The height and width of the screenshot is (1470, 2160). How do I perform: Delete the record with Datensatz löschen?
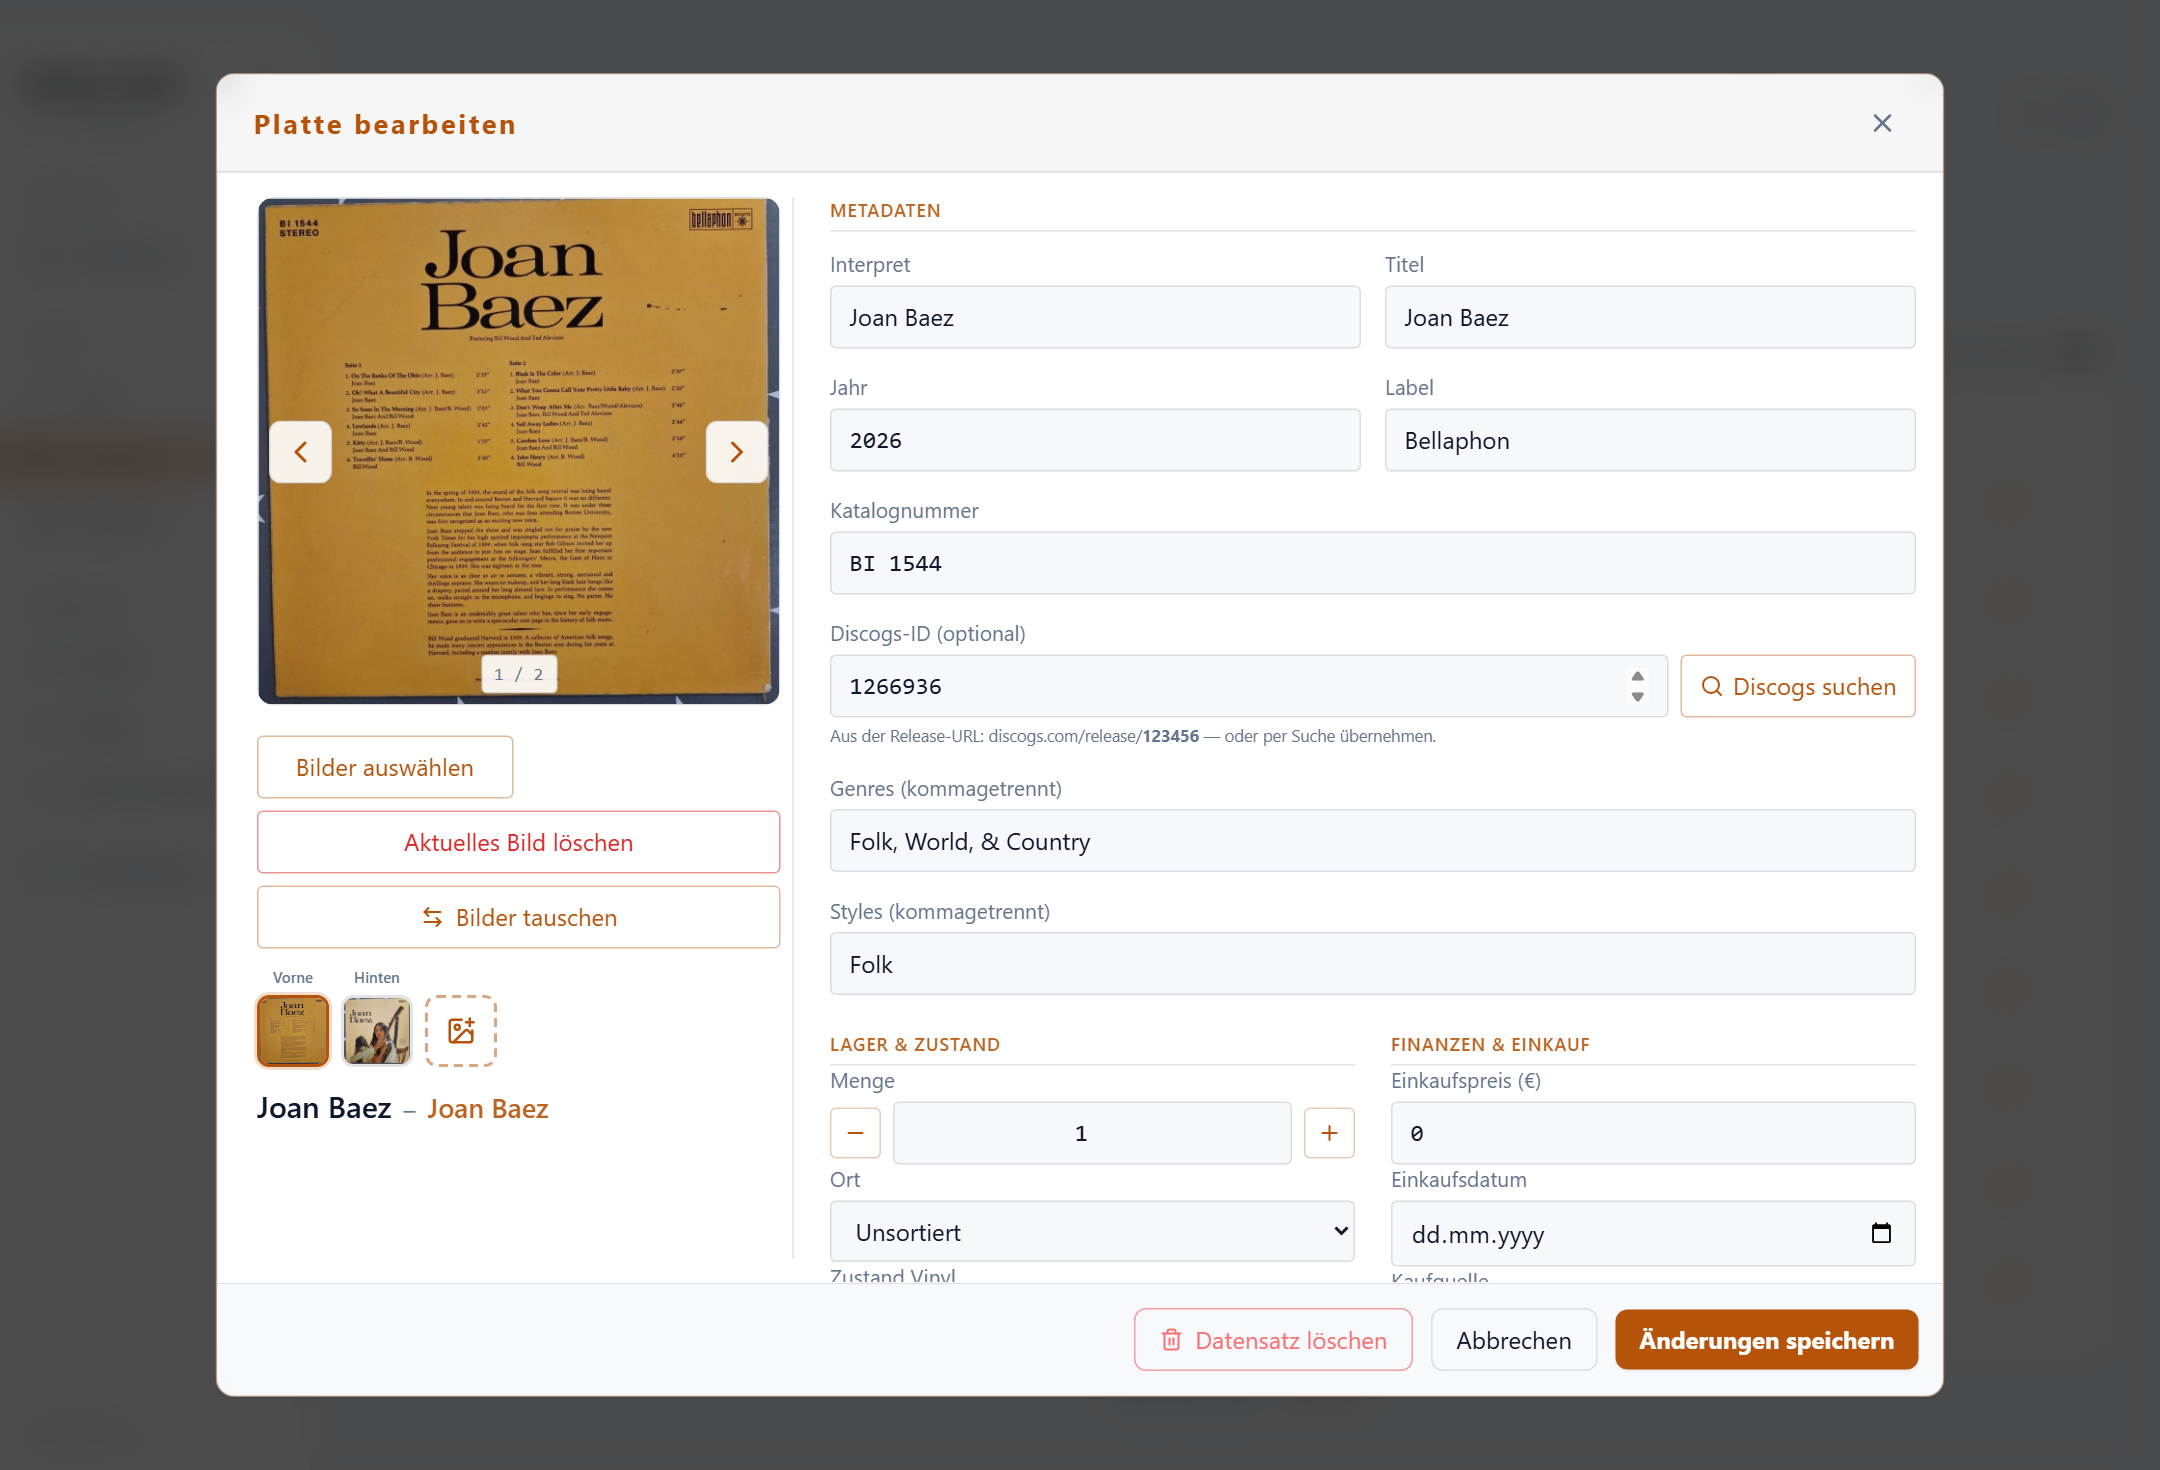pyautogui.click(x=1273, y=1340)
